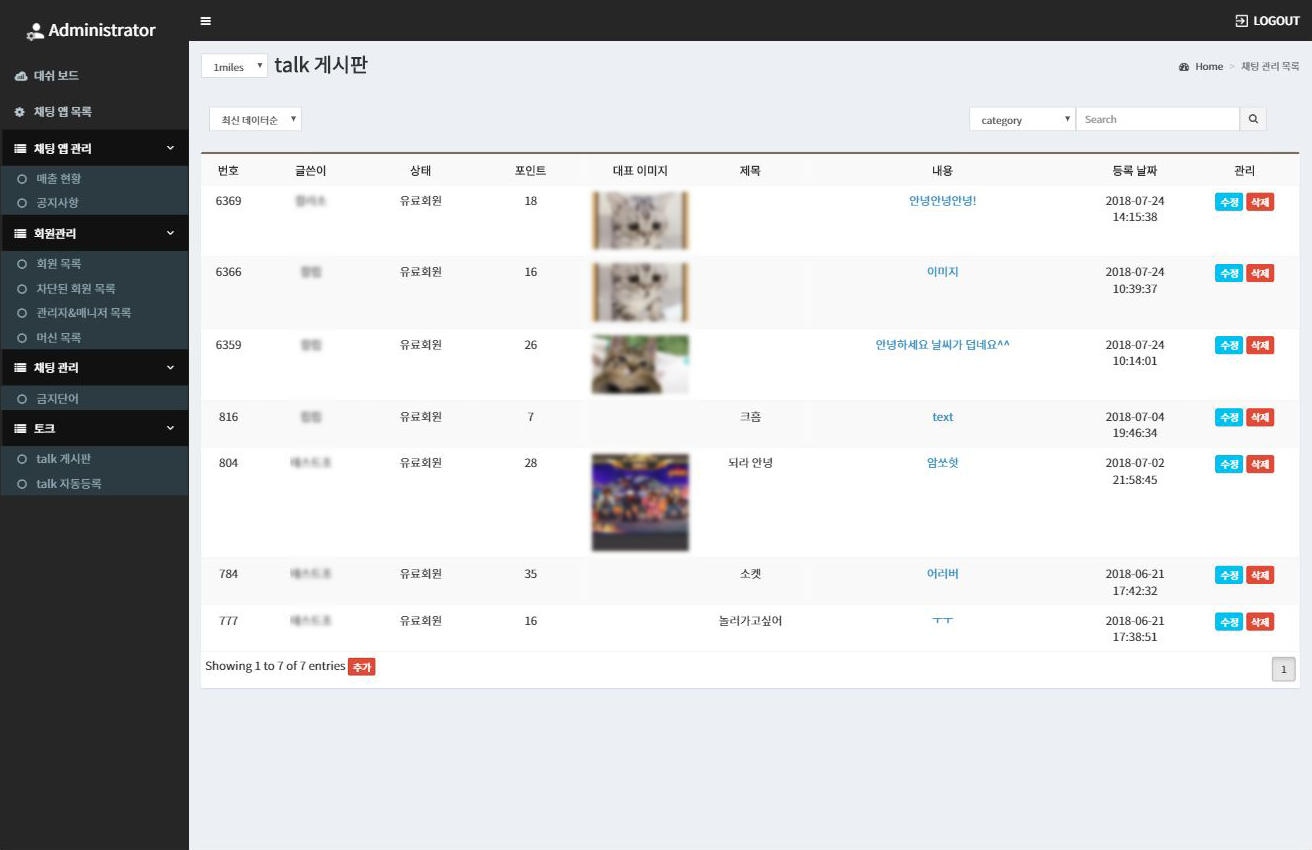
Task: Click the 글쓴이 column header
Action: (x=310, y=171)
